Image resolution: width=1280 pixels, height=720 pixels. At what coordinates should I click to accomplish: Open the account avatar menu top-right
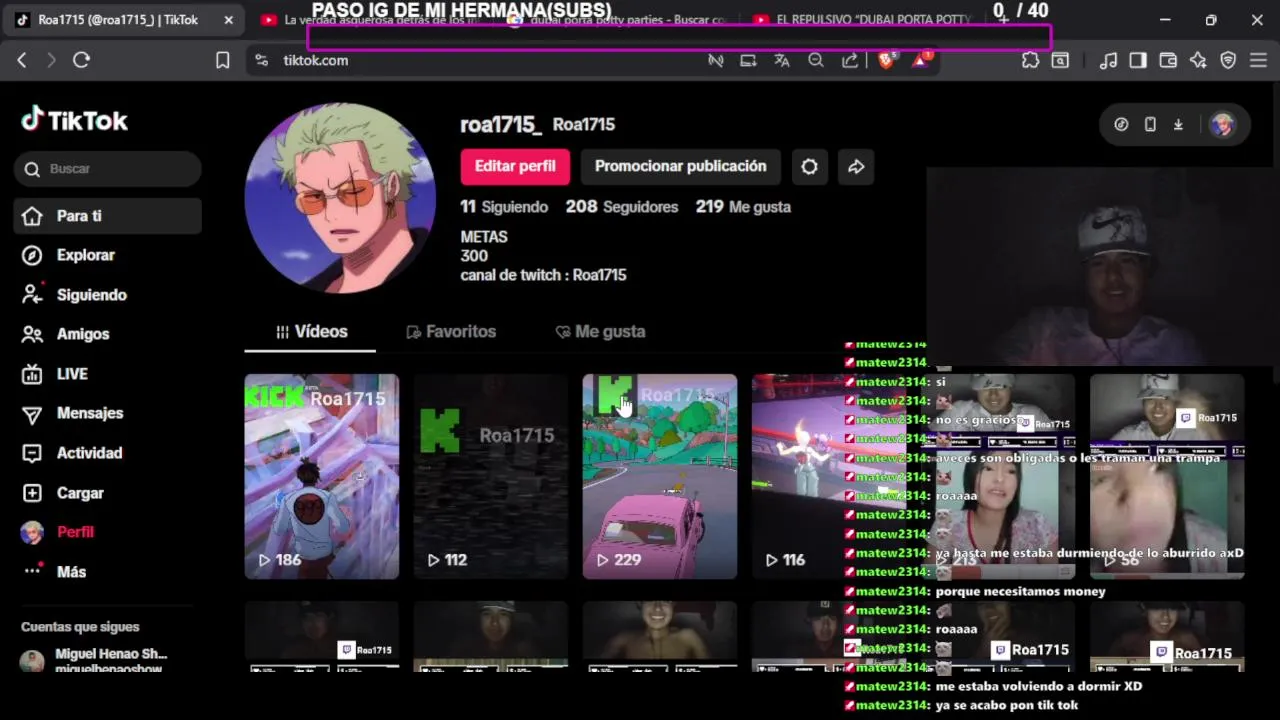pyautogui.click(x=1222, y=124)
